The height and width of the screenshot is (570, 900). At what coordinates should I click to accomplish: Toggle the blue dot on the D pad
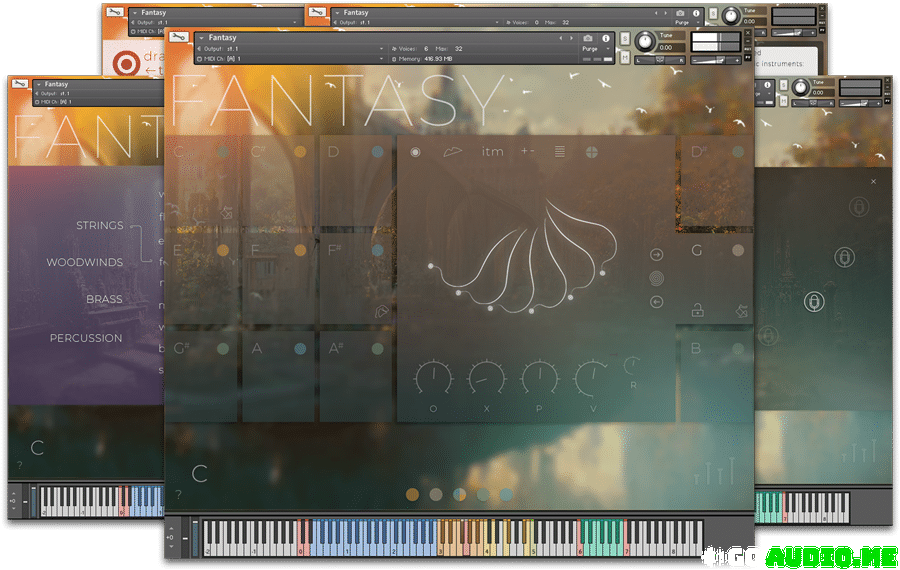click(377, 152)
